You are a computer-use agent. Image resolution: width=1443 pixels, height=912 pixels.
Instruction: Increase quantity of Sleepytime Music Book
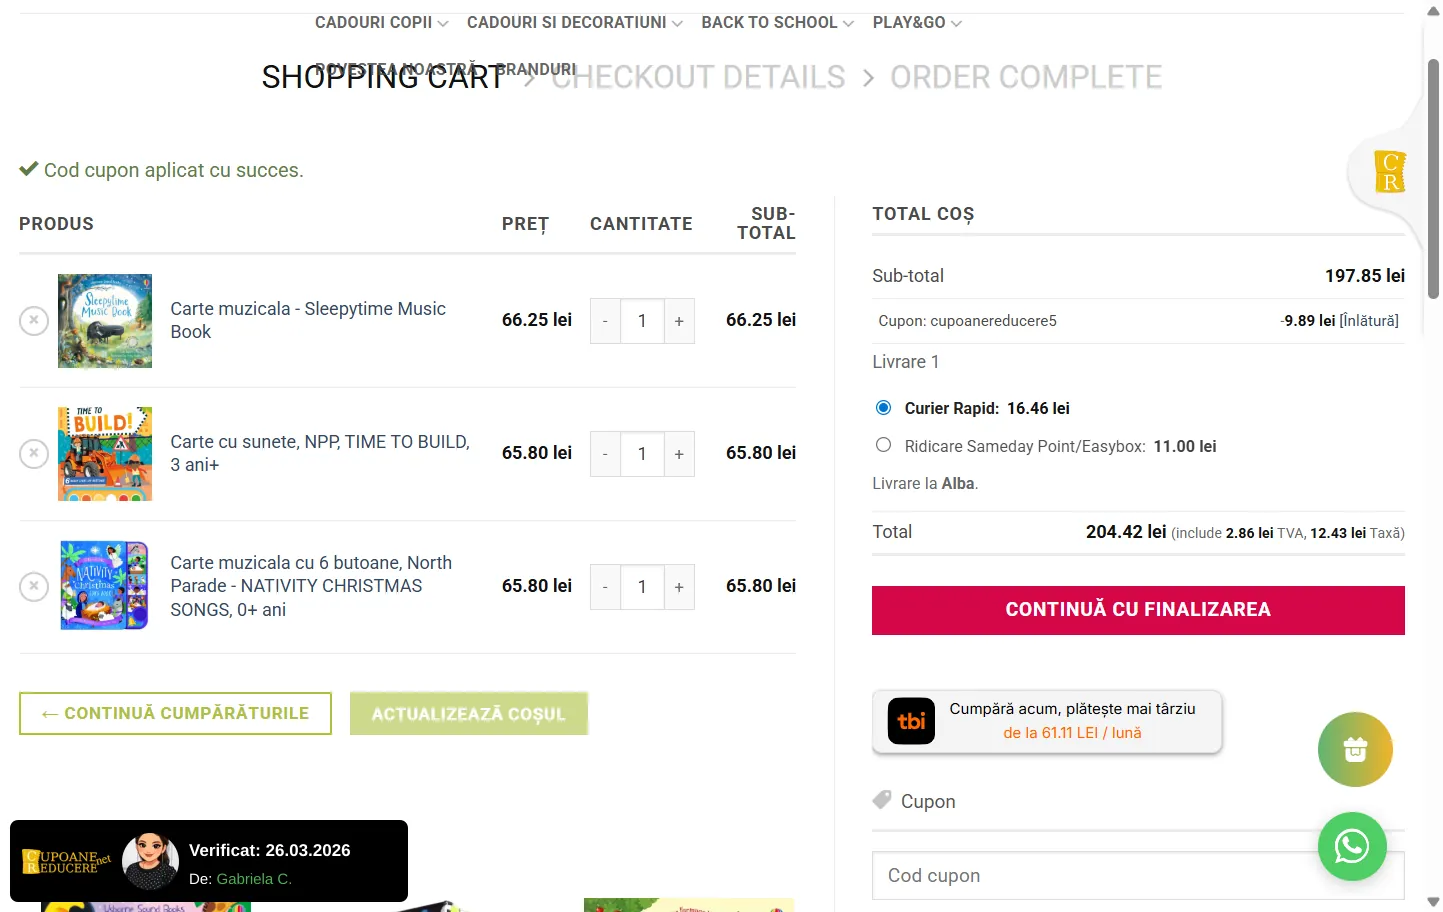[679, 321]
